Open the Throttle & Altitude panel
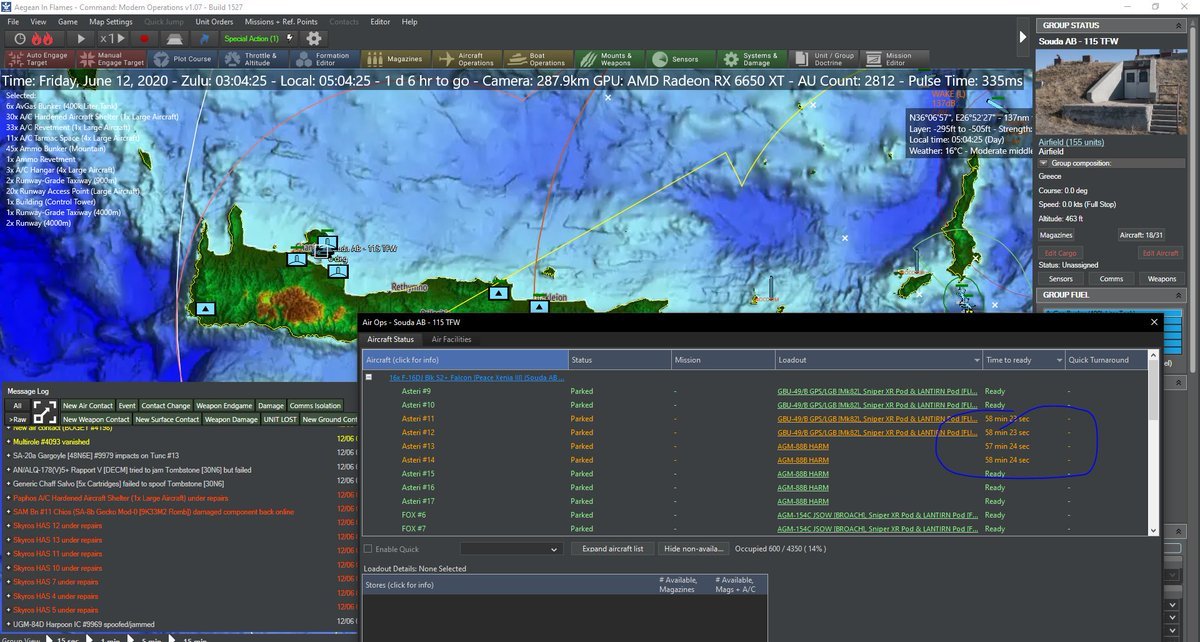 click(x=253, y=59)
